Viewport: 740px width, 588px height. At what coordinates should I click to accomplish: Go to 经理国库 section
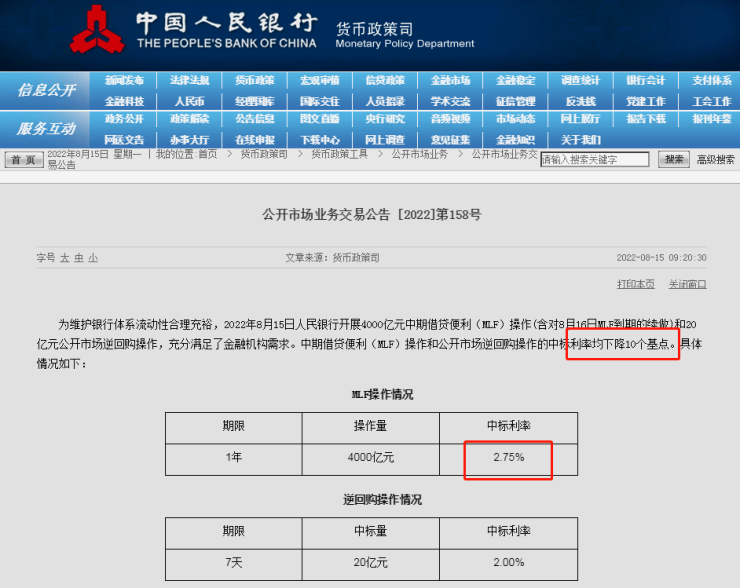(x=255, y=101)
